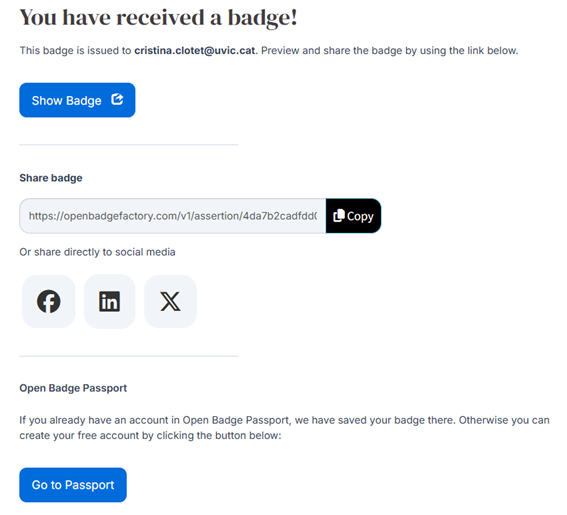Click the 'If you already have an account' sentence
Screen dimensions: 567x515
tap(284, 420)
